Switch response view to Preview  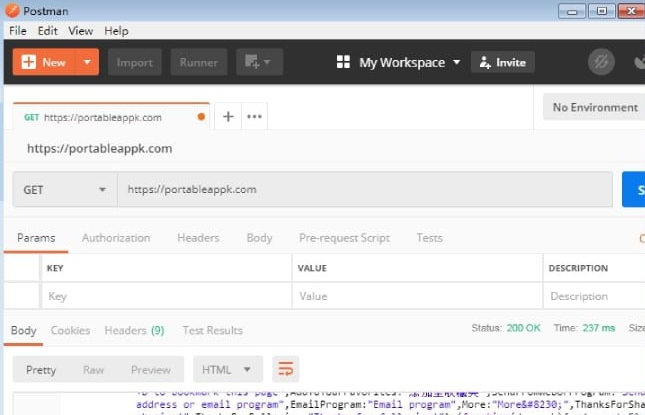point(151,370)
